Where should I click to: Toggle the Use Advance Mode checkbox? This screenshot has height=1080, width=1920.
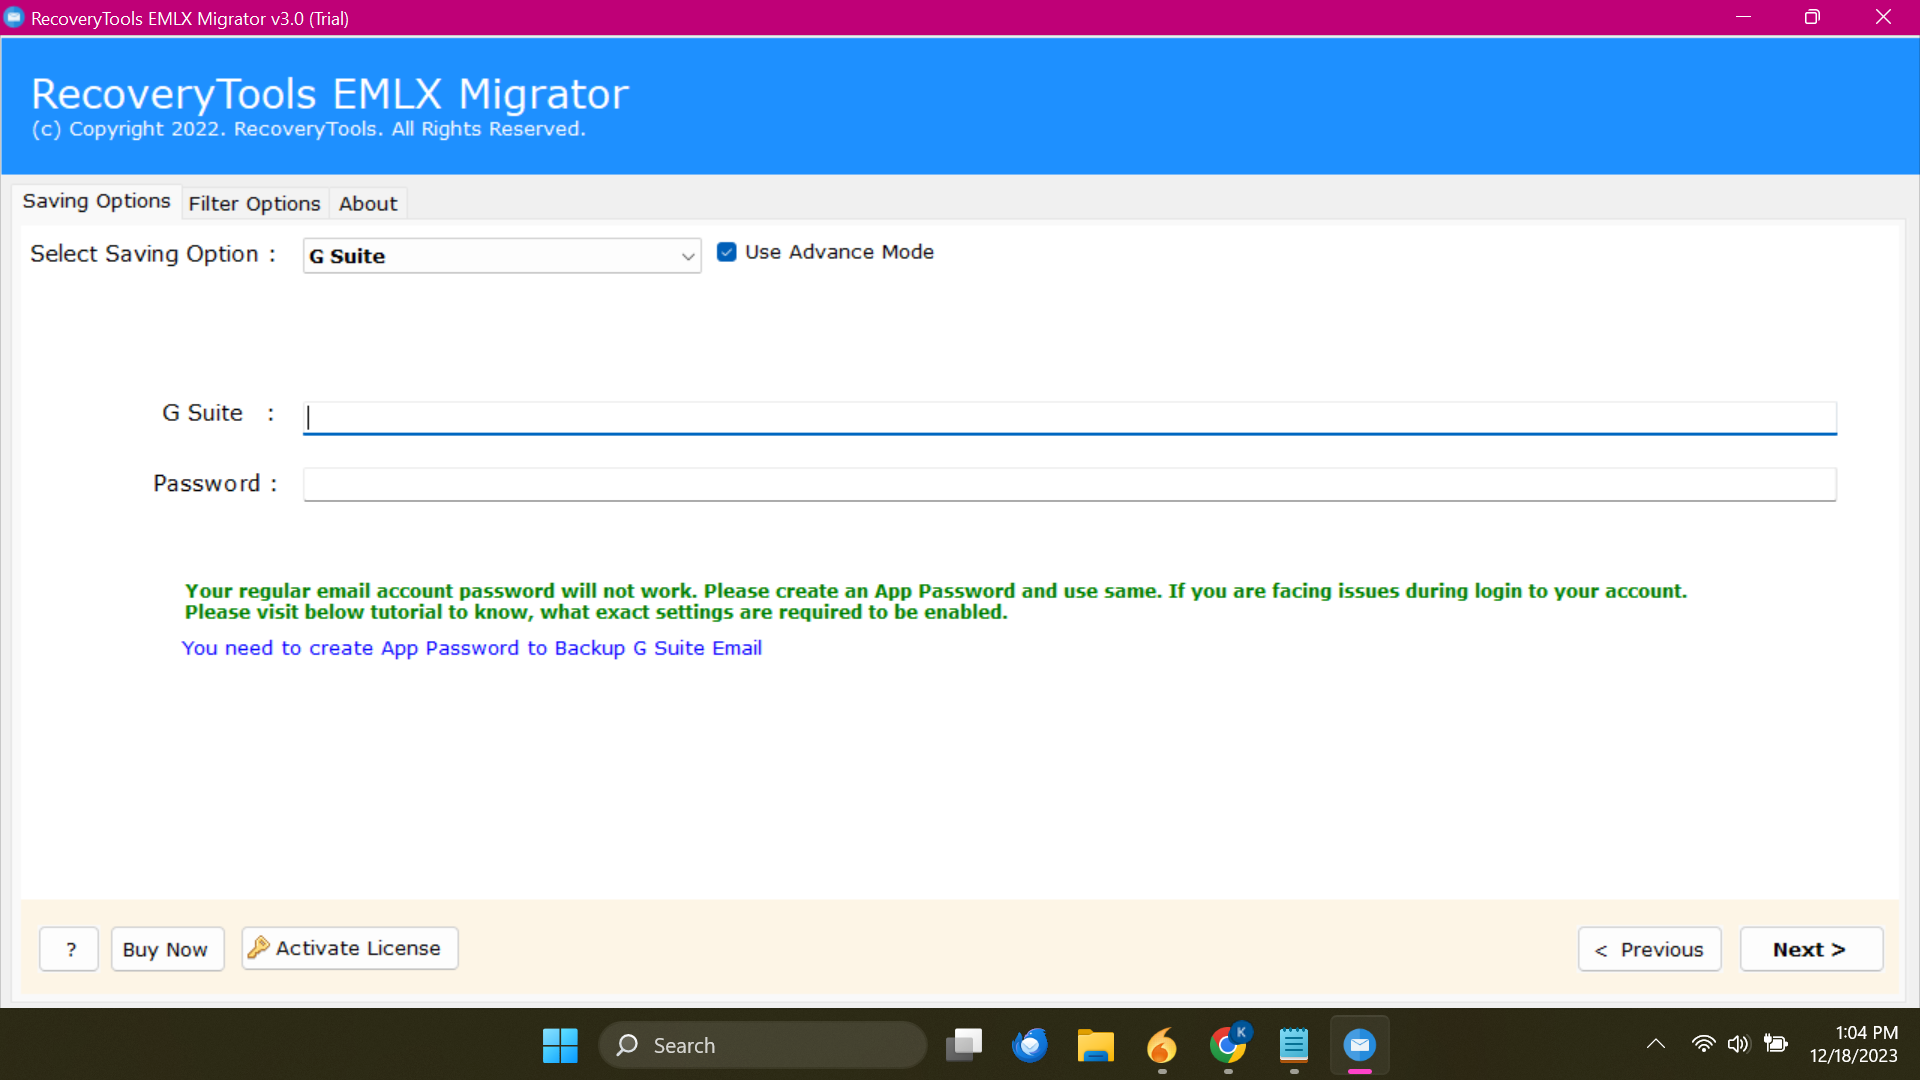727,252
